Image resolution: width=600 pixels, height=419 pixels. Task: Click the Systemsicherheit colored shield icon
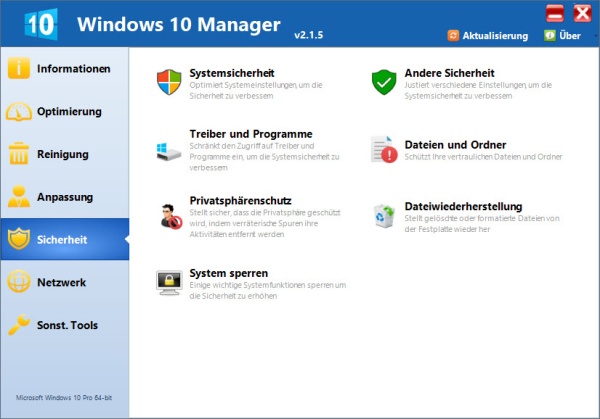169,82
